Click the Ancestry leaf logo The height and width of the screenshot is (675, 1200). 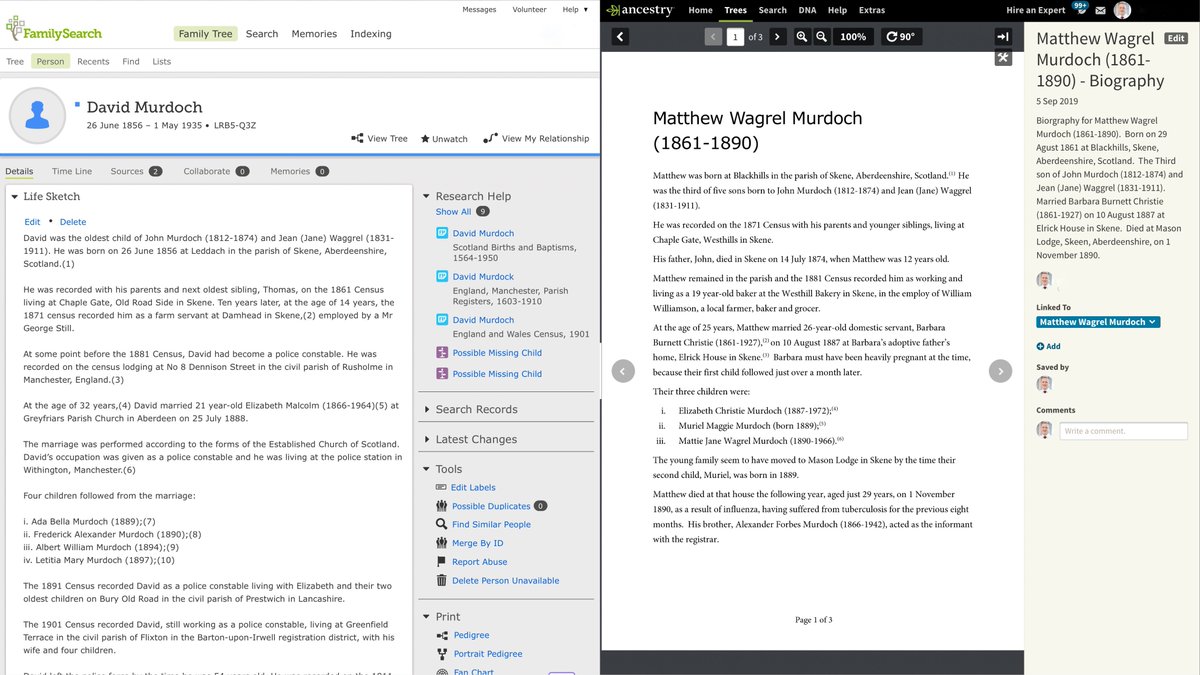pyautogui.click(x=614, y=10)
